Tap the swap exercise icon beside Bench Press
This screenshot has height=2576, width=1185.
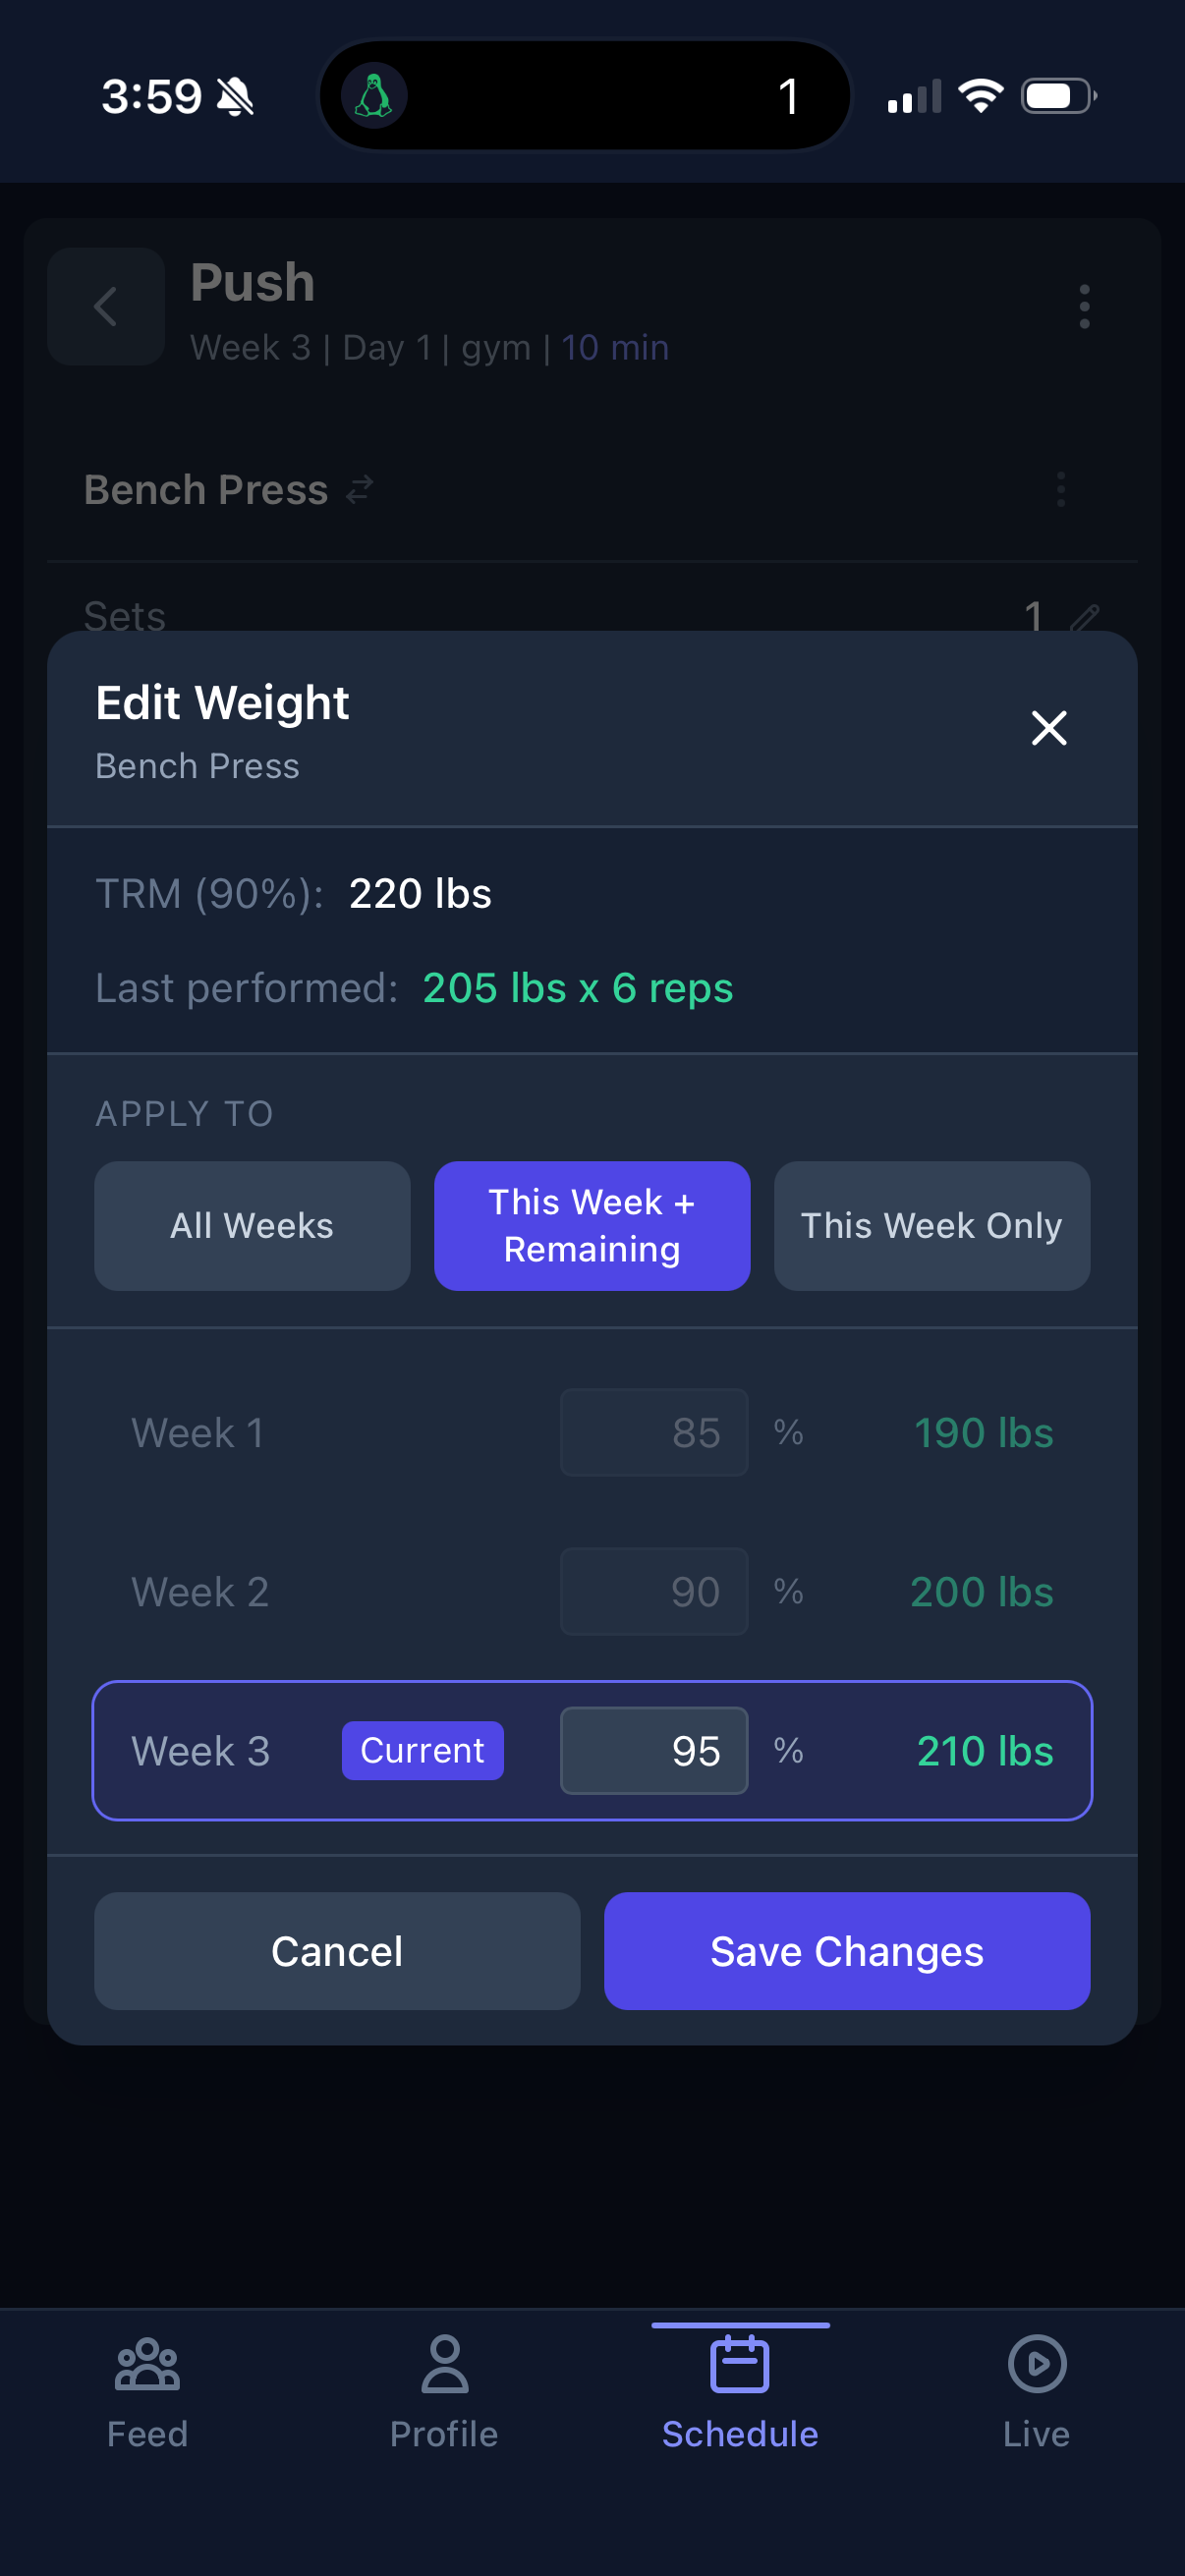[359, 489]
